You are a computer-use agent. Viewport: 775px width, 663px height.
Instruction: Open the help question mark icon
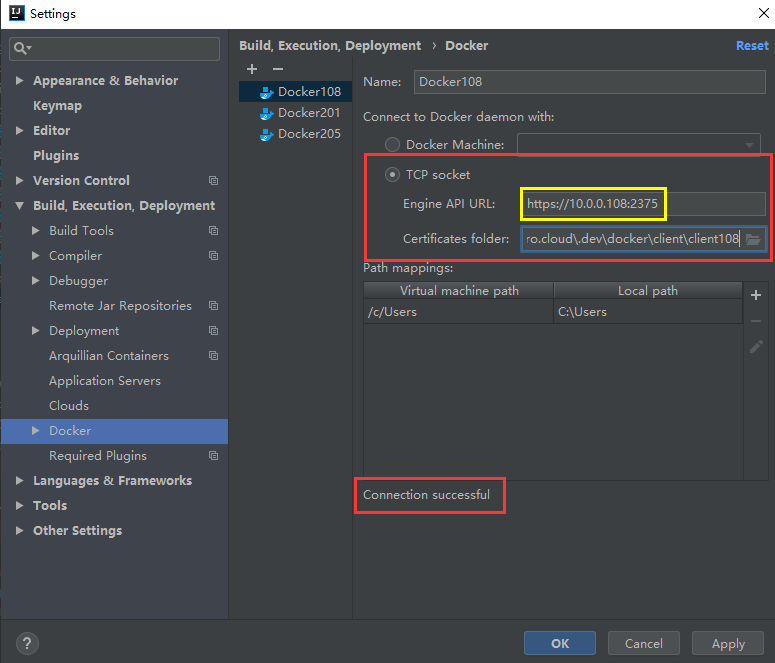(27, 643)
